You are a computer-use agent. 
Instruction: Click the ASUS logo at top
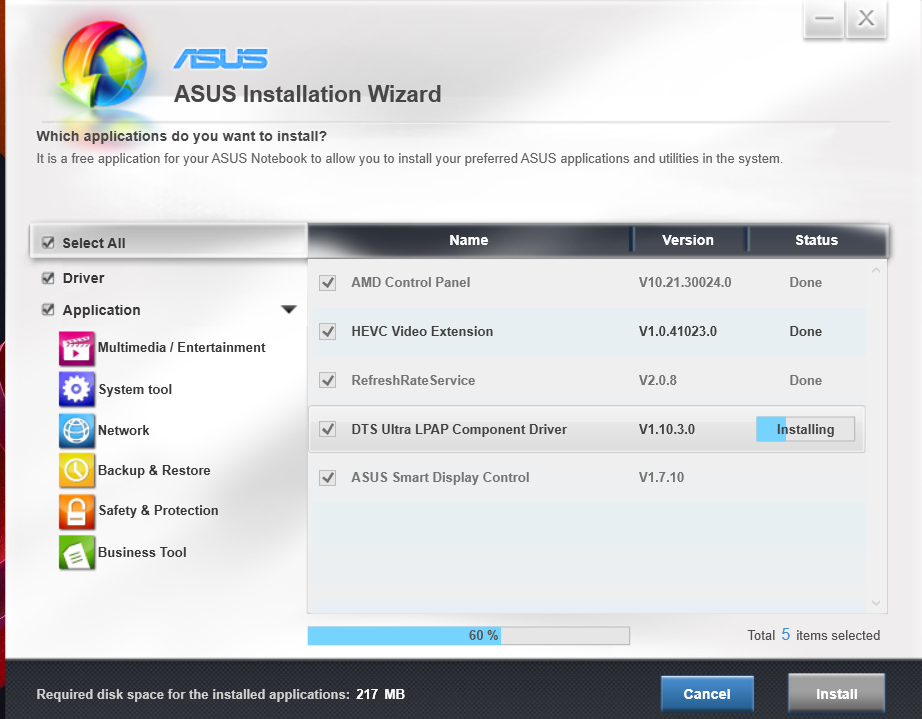point(221,59)
